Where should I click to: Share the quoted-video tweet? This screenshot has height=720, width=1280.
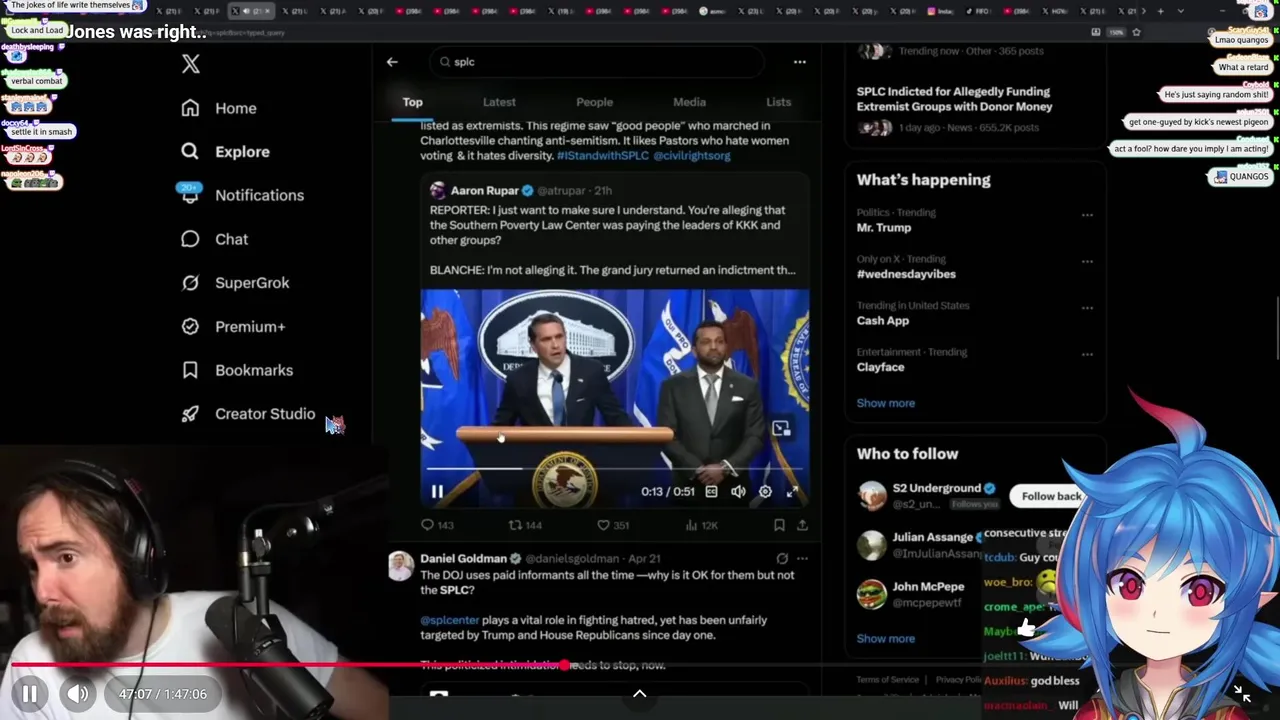(802, 525)
